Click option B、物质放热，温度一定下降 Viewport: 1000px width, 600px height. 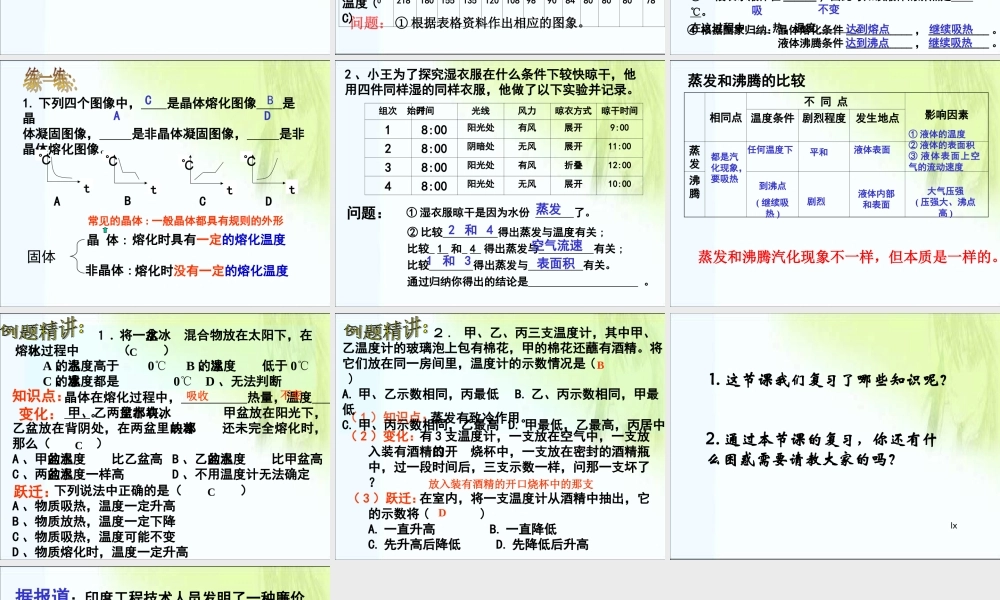click(x=94, y=522)
